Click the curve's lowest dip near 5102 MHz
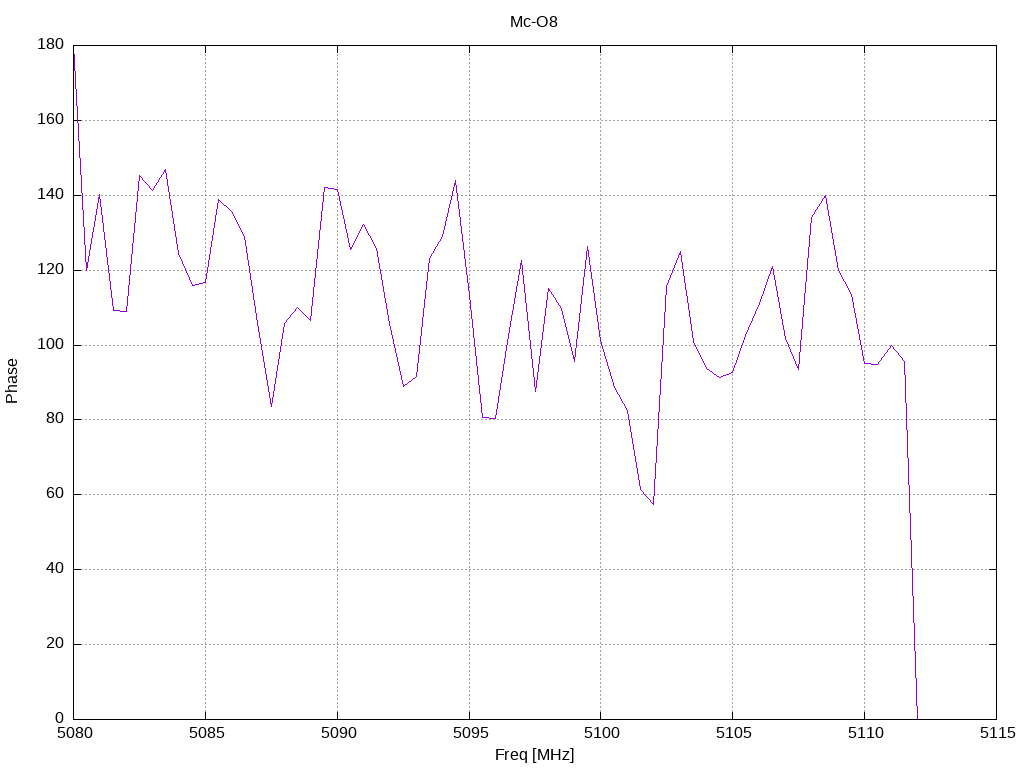This screenshot has height=768, width=1024. pyautogui.click(x=653, y=504)
